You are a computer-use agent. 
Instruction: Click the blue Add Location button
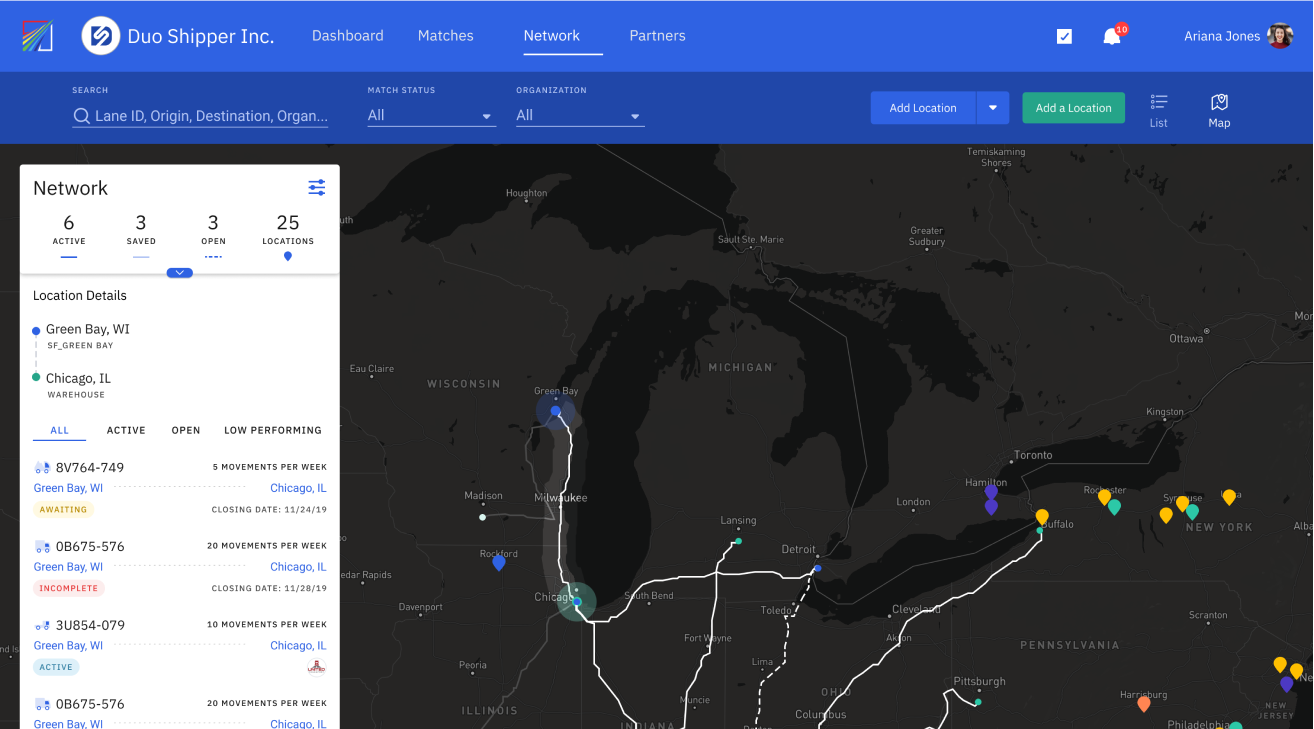923,108
